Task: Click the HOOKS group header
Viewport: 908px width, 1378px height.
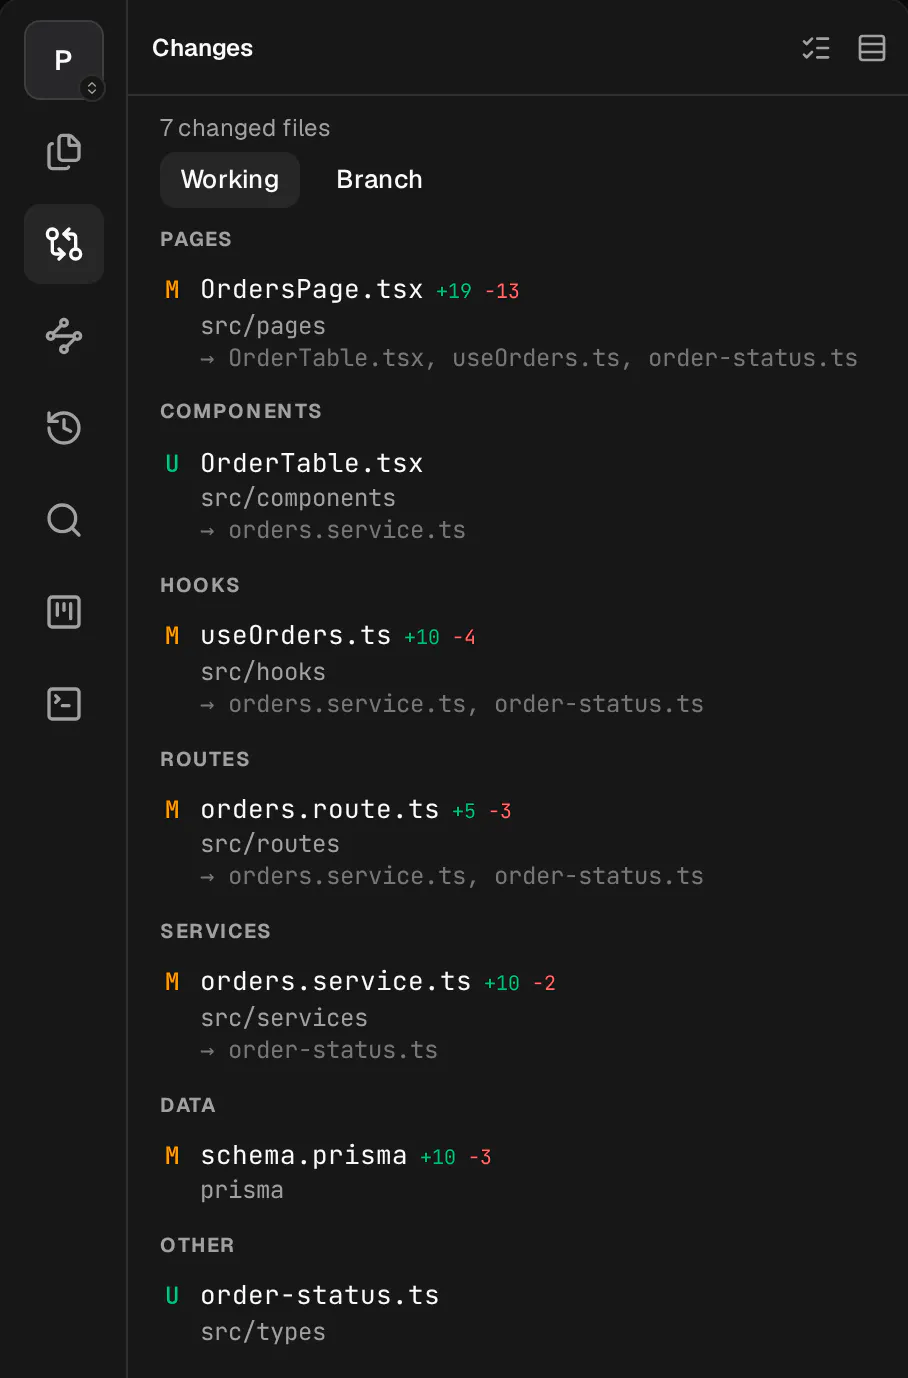Action: click(x=200, y=585)
